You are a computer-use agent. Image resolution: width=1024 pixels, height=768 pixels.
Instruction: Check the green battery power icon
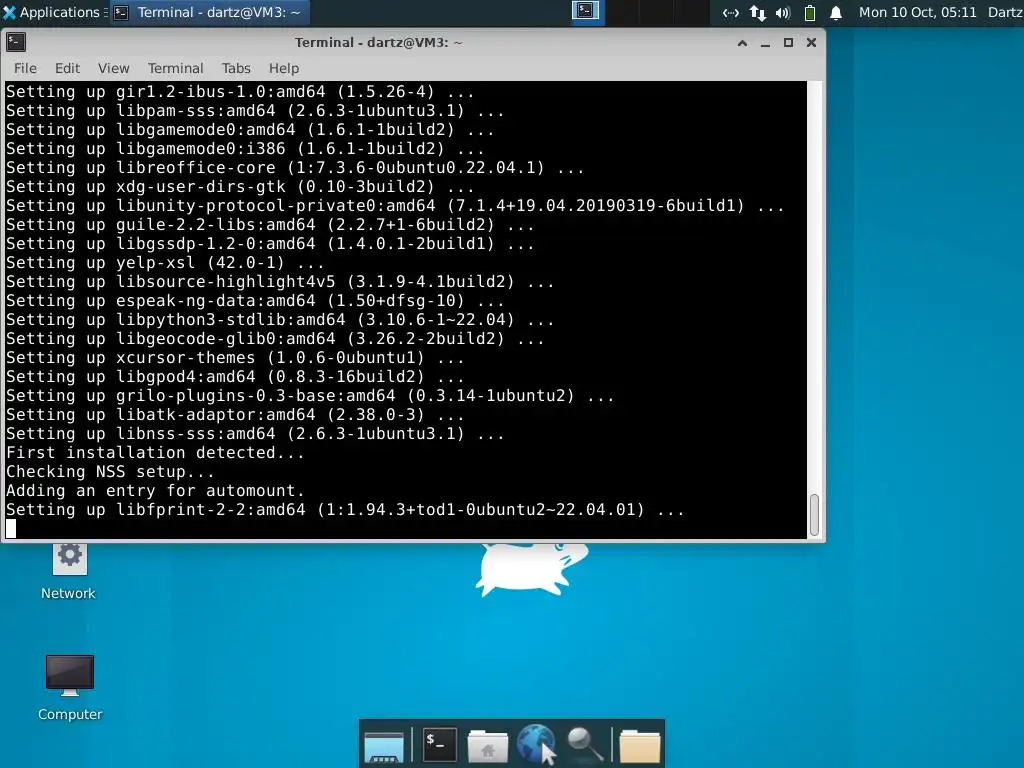tap(810, 13)
